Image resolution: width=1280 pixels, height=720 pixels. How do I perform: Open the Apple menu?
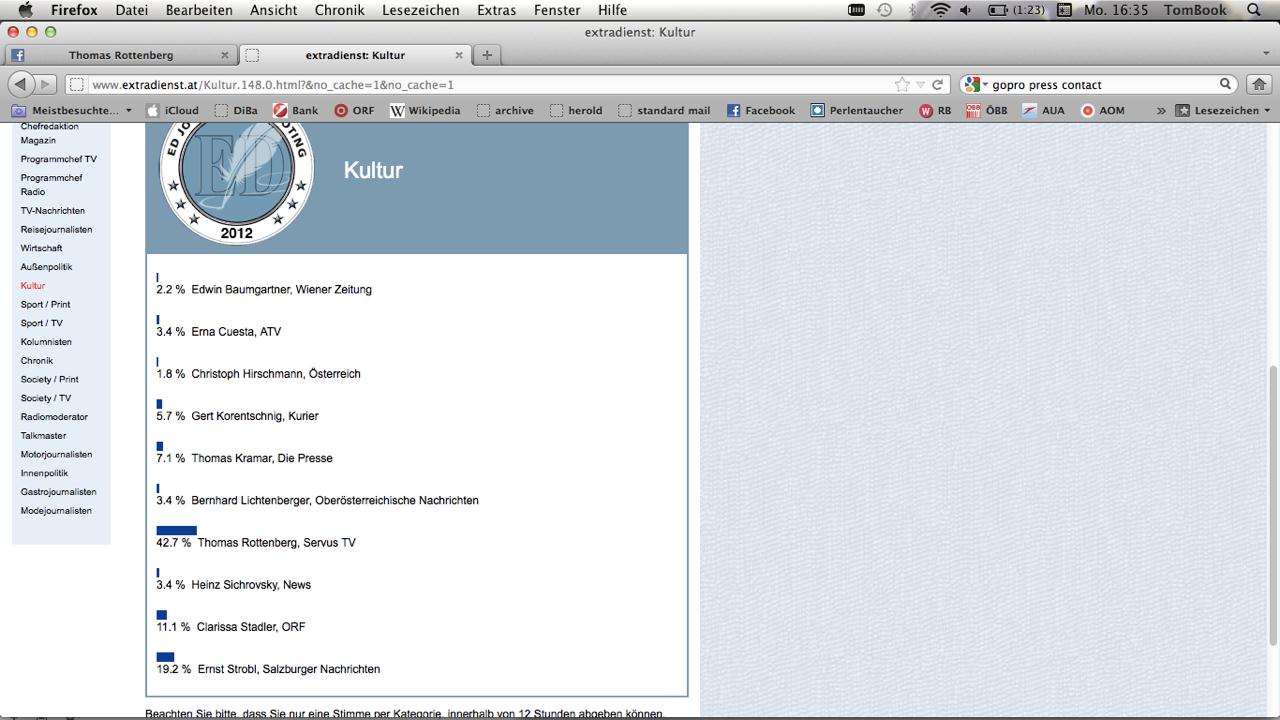pos(25,10)
